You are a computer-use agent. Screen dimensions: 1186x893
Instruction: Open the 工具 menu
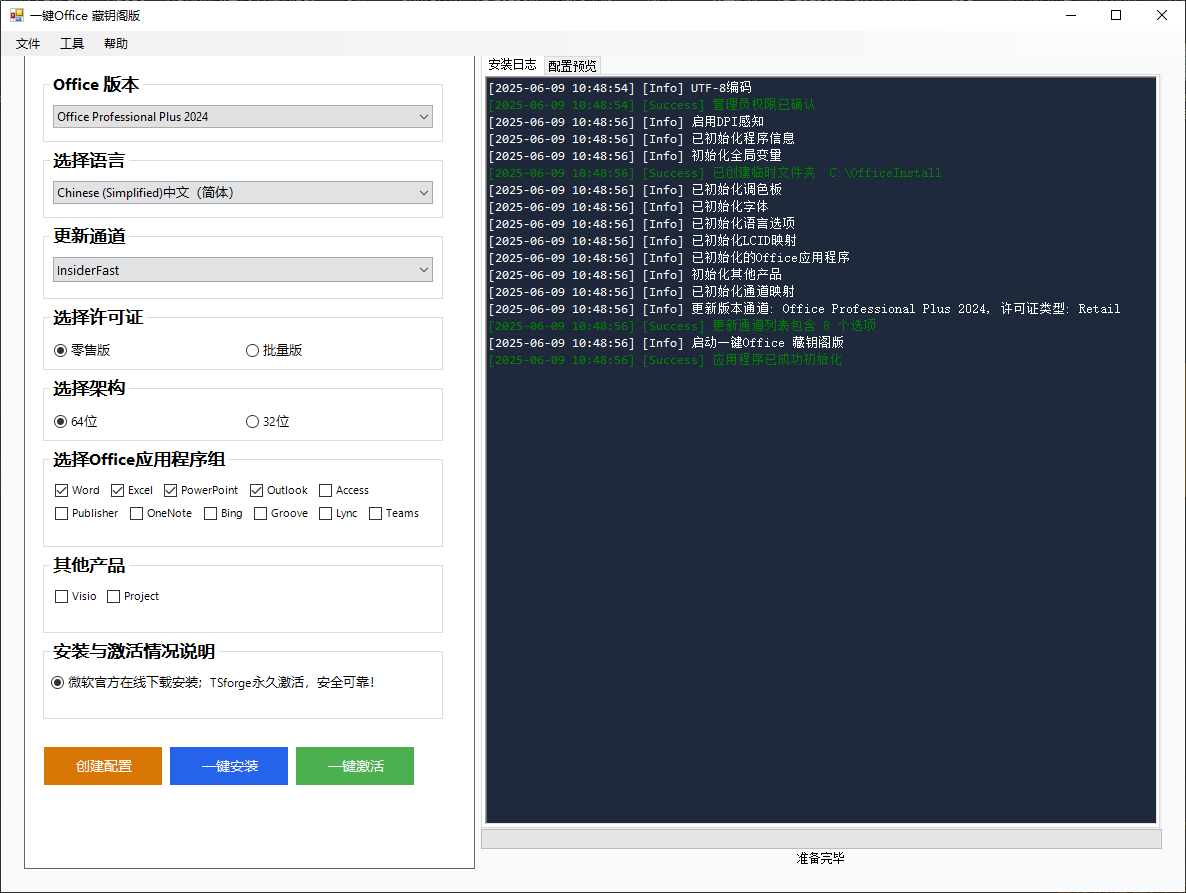click(72, 44)
